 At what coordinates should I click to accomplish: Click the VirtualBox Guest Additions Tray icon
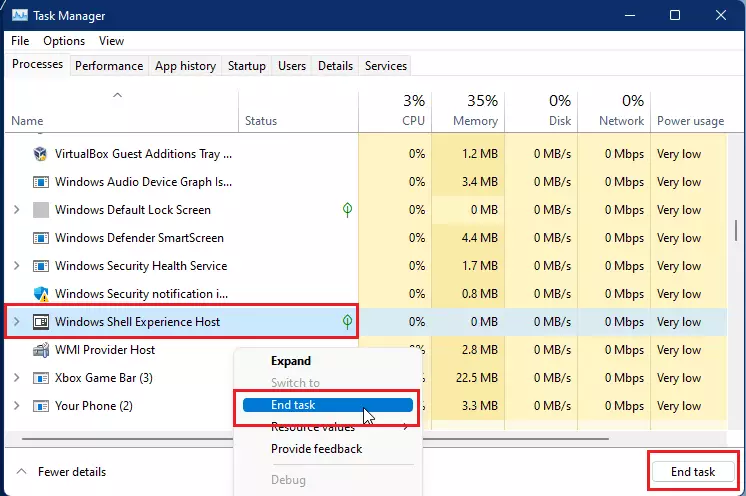(x=40, y=154)
